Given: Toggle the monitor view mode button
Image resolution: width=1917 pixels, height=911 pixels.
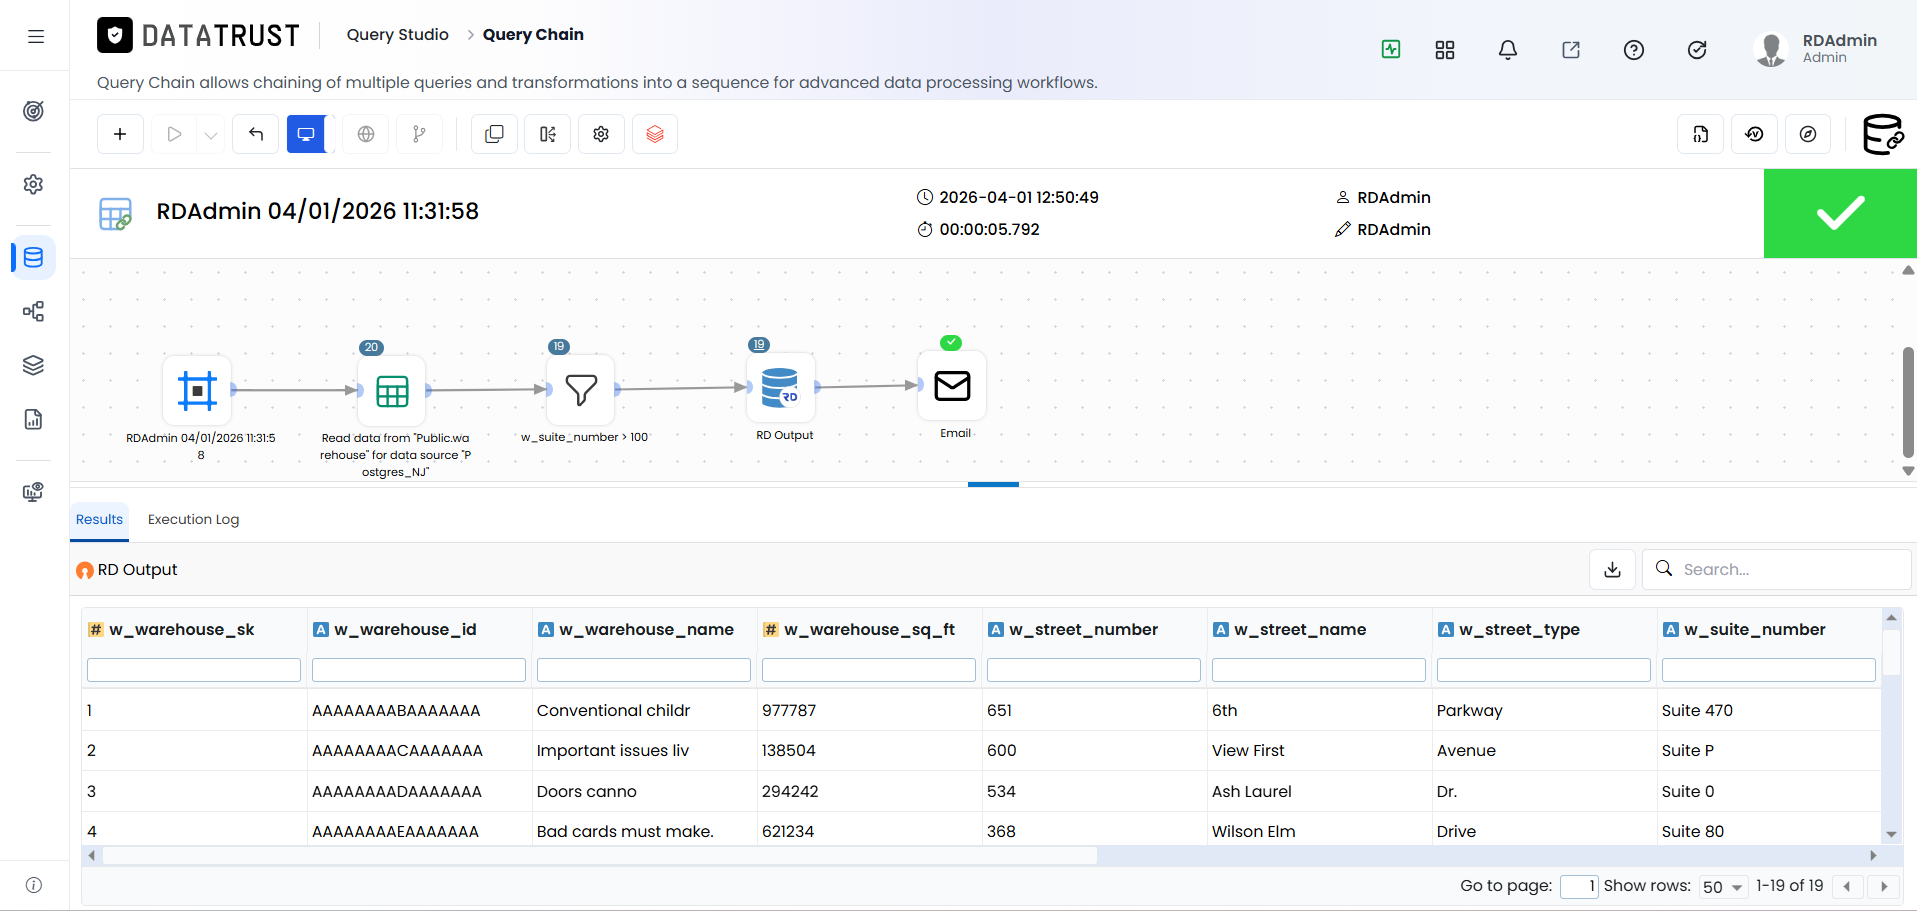Looking at the screenshot, I should coord(306,134).
